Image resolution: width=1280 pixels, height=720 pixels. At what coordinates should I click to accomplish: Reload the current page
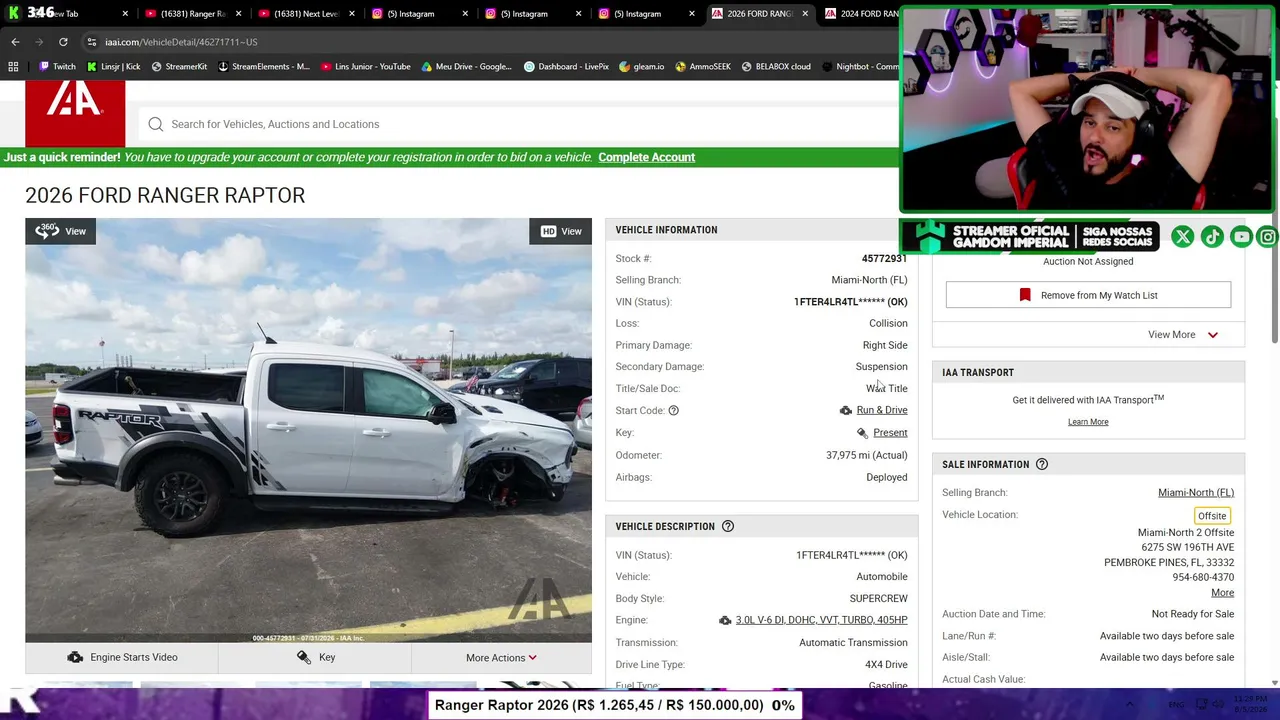(63, 42)
